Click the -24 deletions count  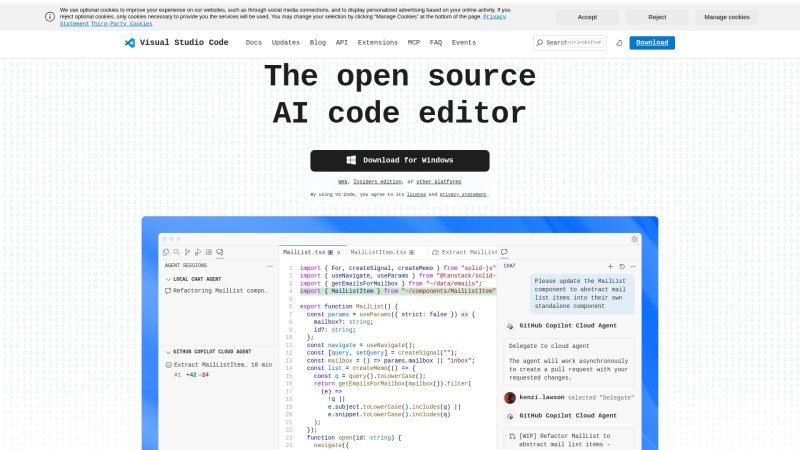[x=204, y=375]
